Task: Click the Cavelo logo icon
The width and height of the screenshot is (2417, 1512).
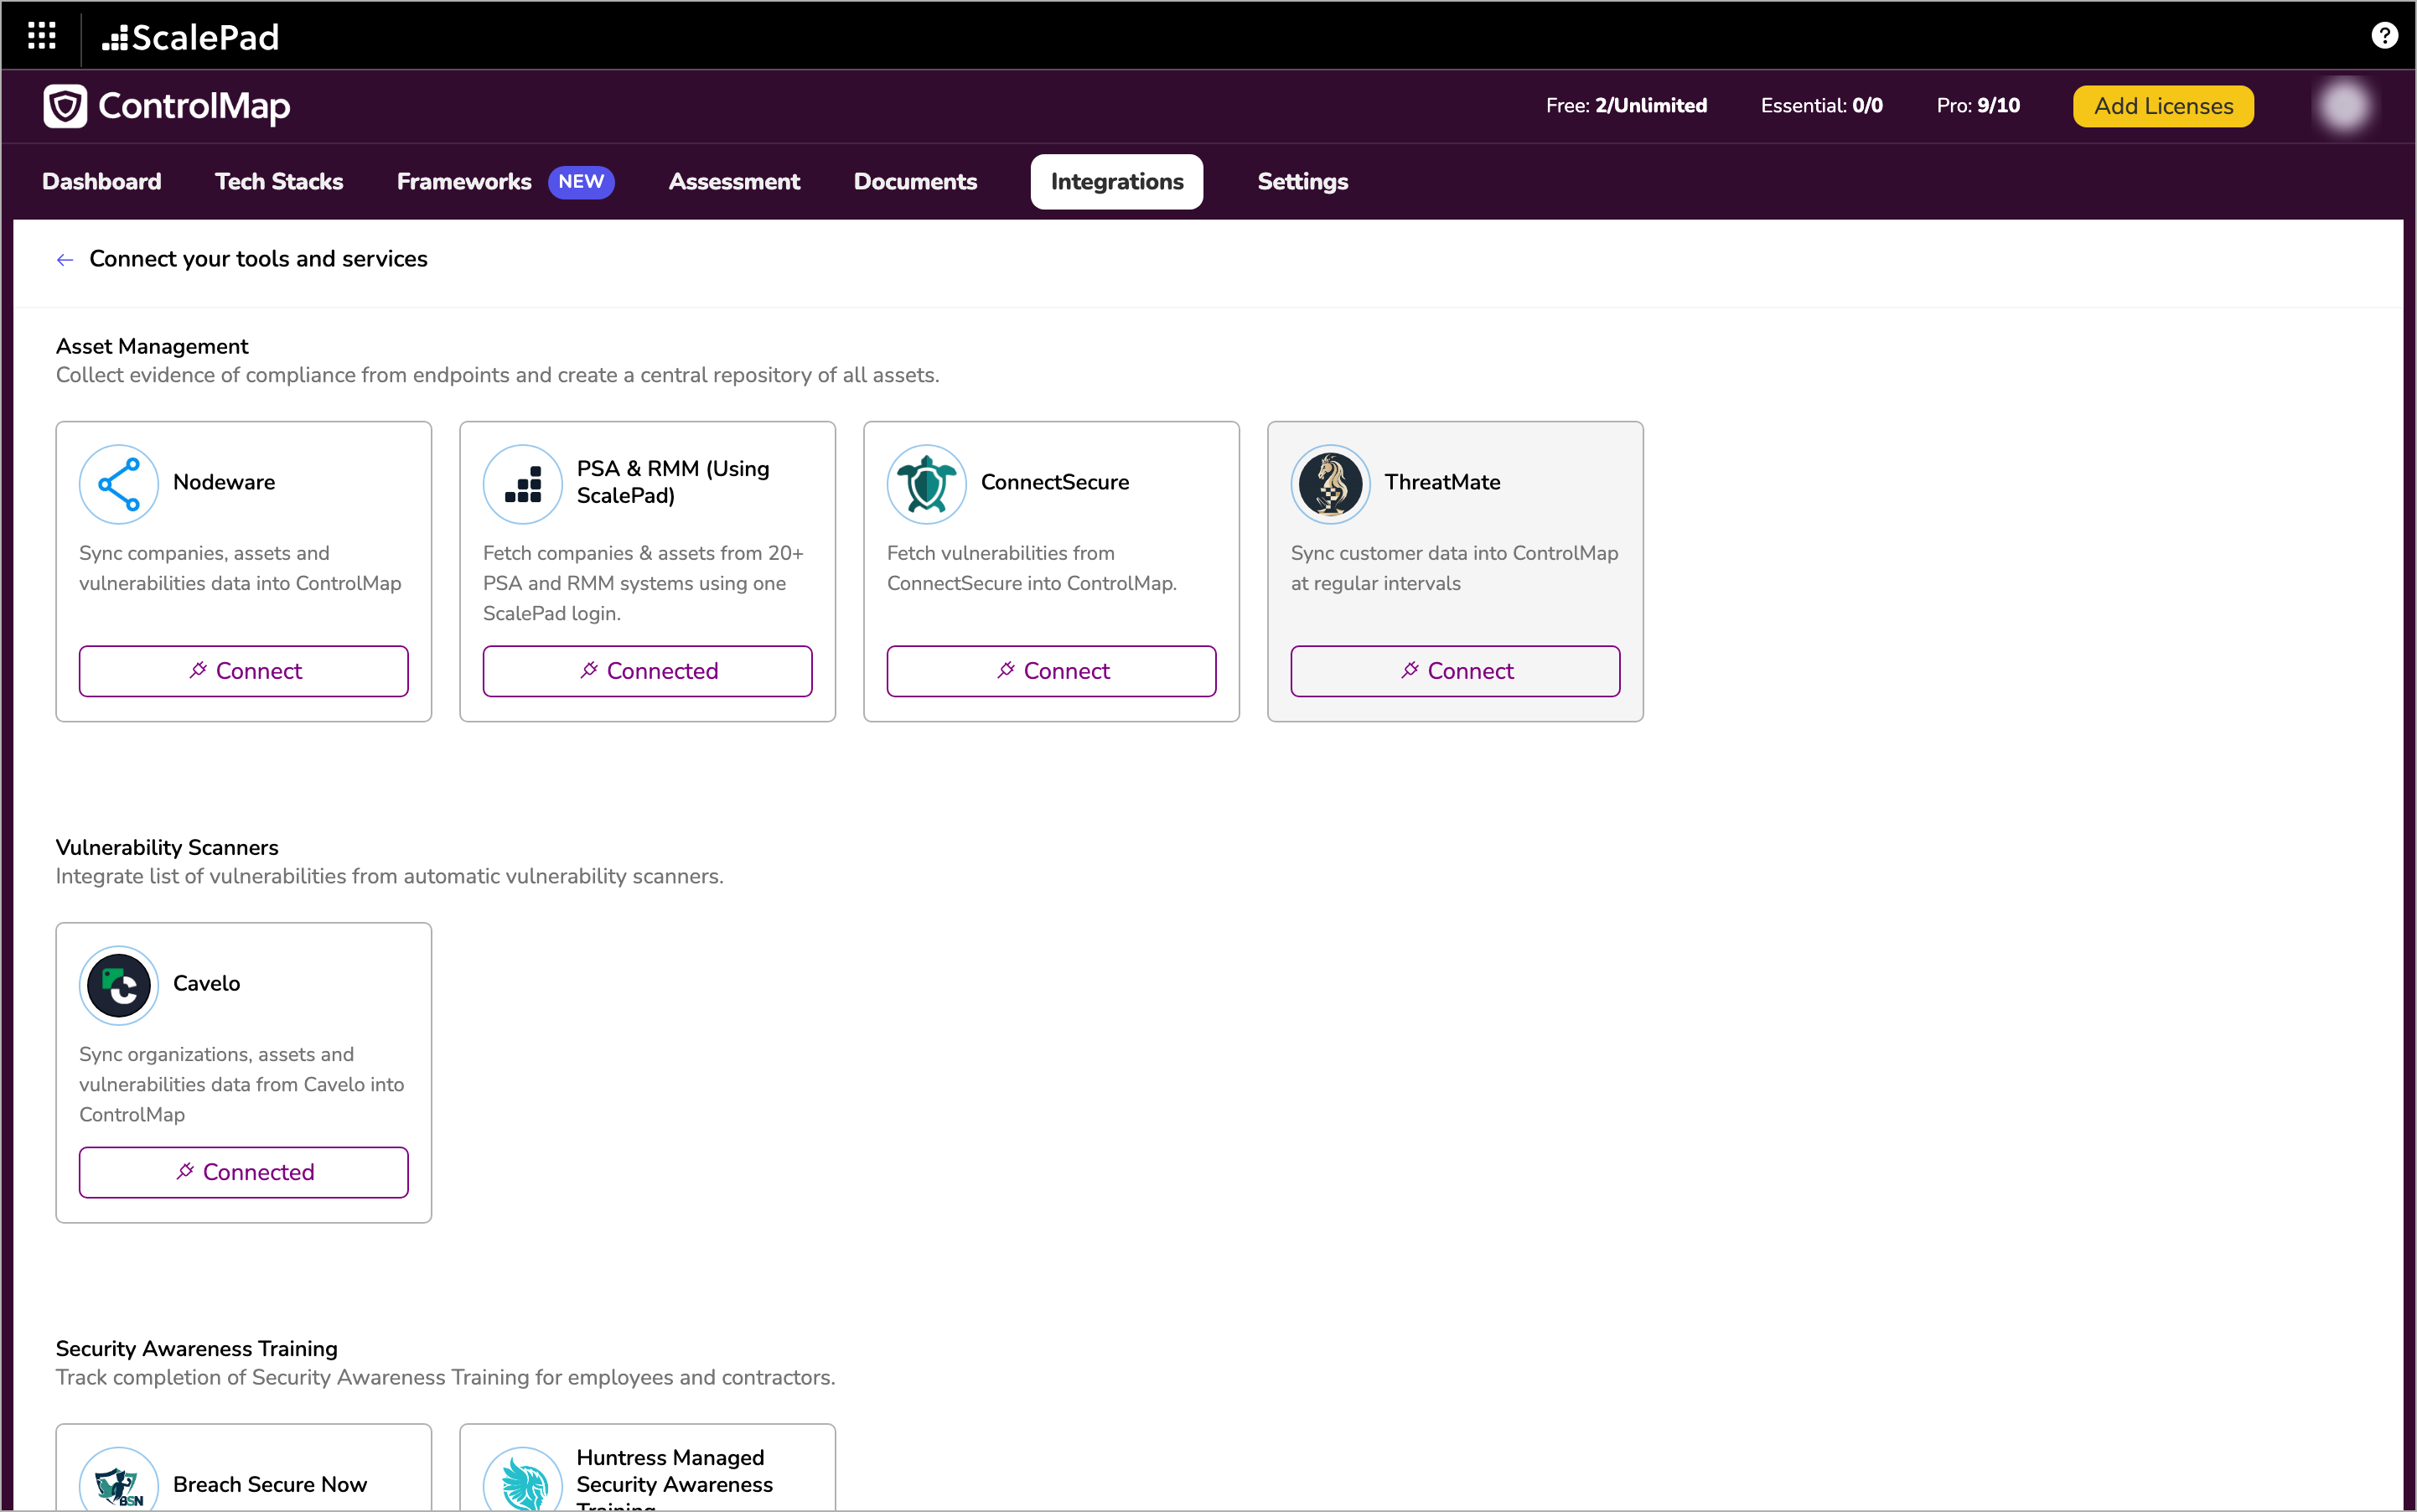Action: 119,985
